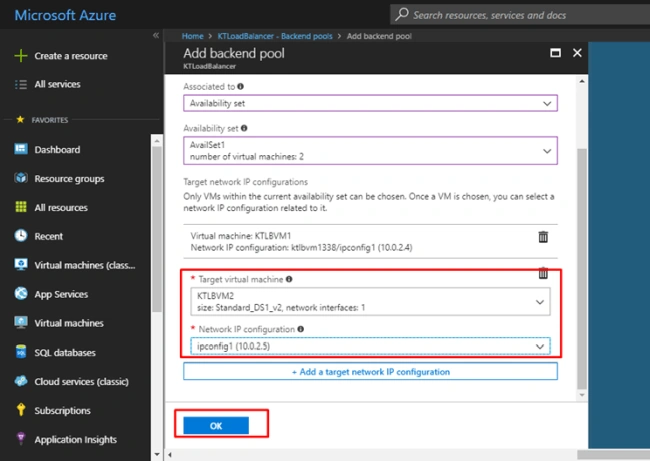The height and width of the screenshot is (461, 650).
Task: Click the Recent clock icon
Action: pyautogui.click(x=21, y=236)
